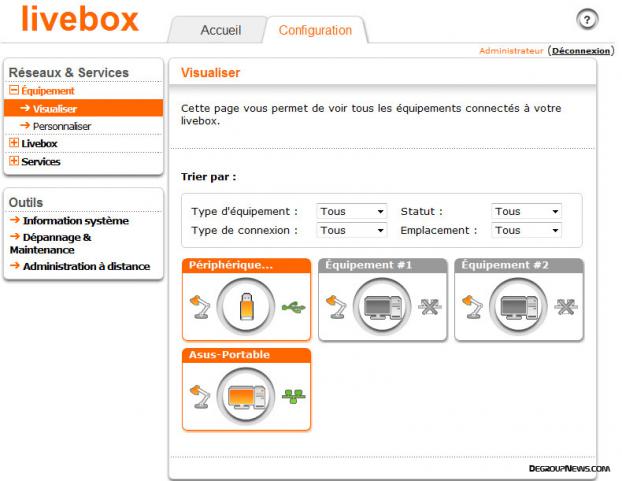
Task: Click the orange computer icon in Asus-Portable
Action: coord(246,396)
